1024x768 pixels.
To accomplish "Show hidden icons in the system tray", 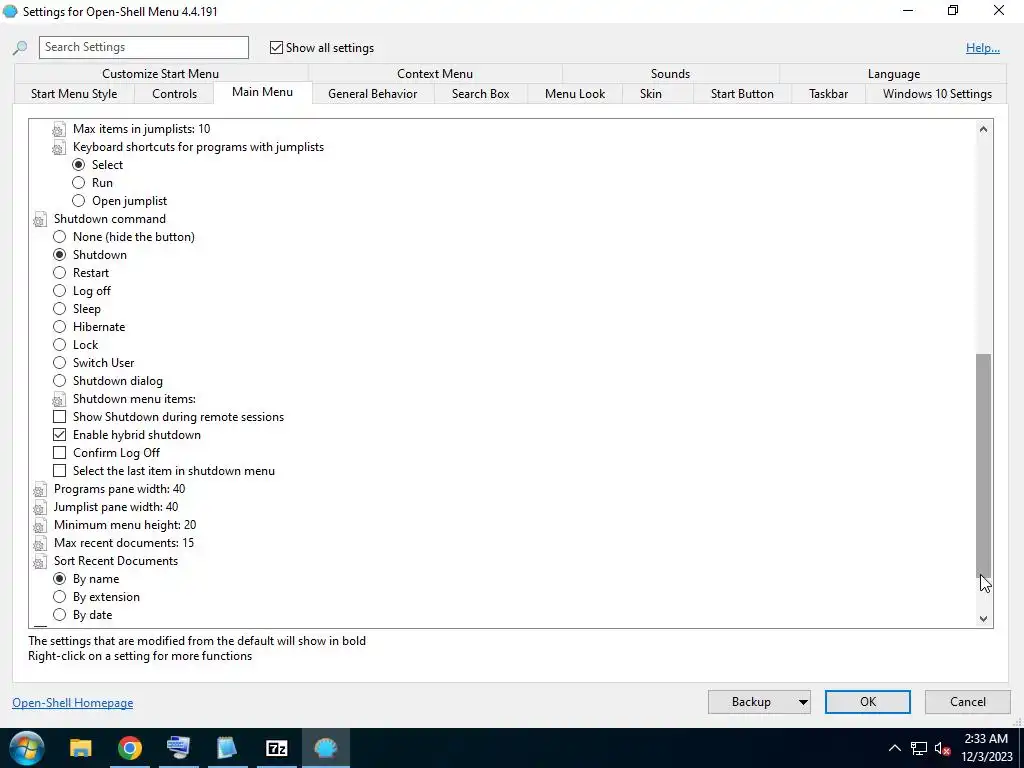I will 895,748.
